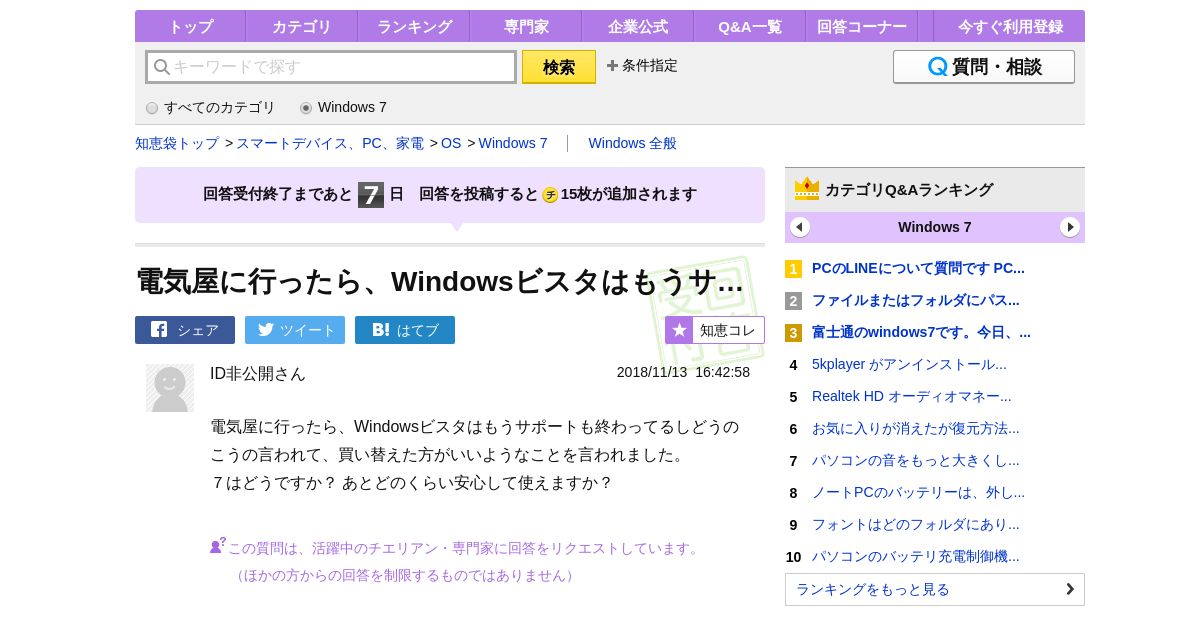Viewport: 1200px width, 630px height.
Task: Go to next category with right arrow
Action: tap(1070, 227)
